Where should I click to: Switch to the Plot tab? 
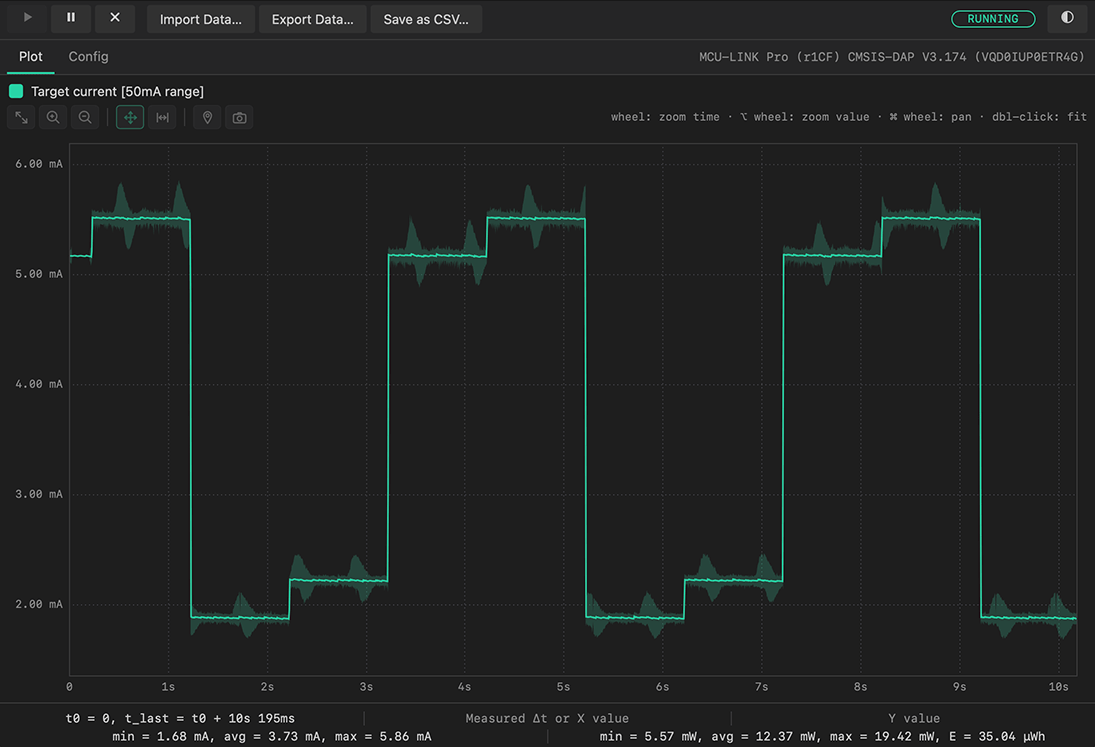(30, 57)
